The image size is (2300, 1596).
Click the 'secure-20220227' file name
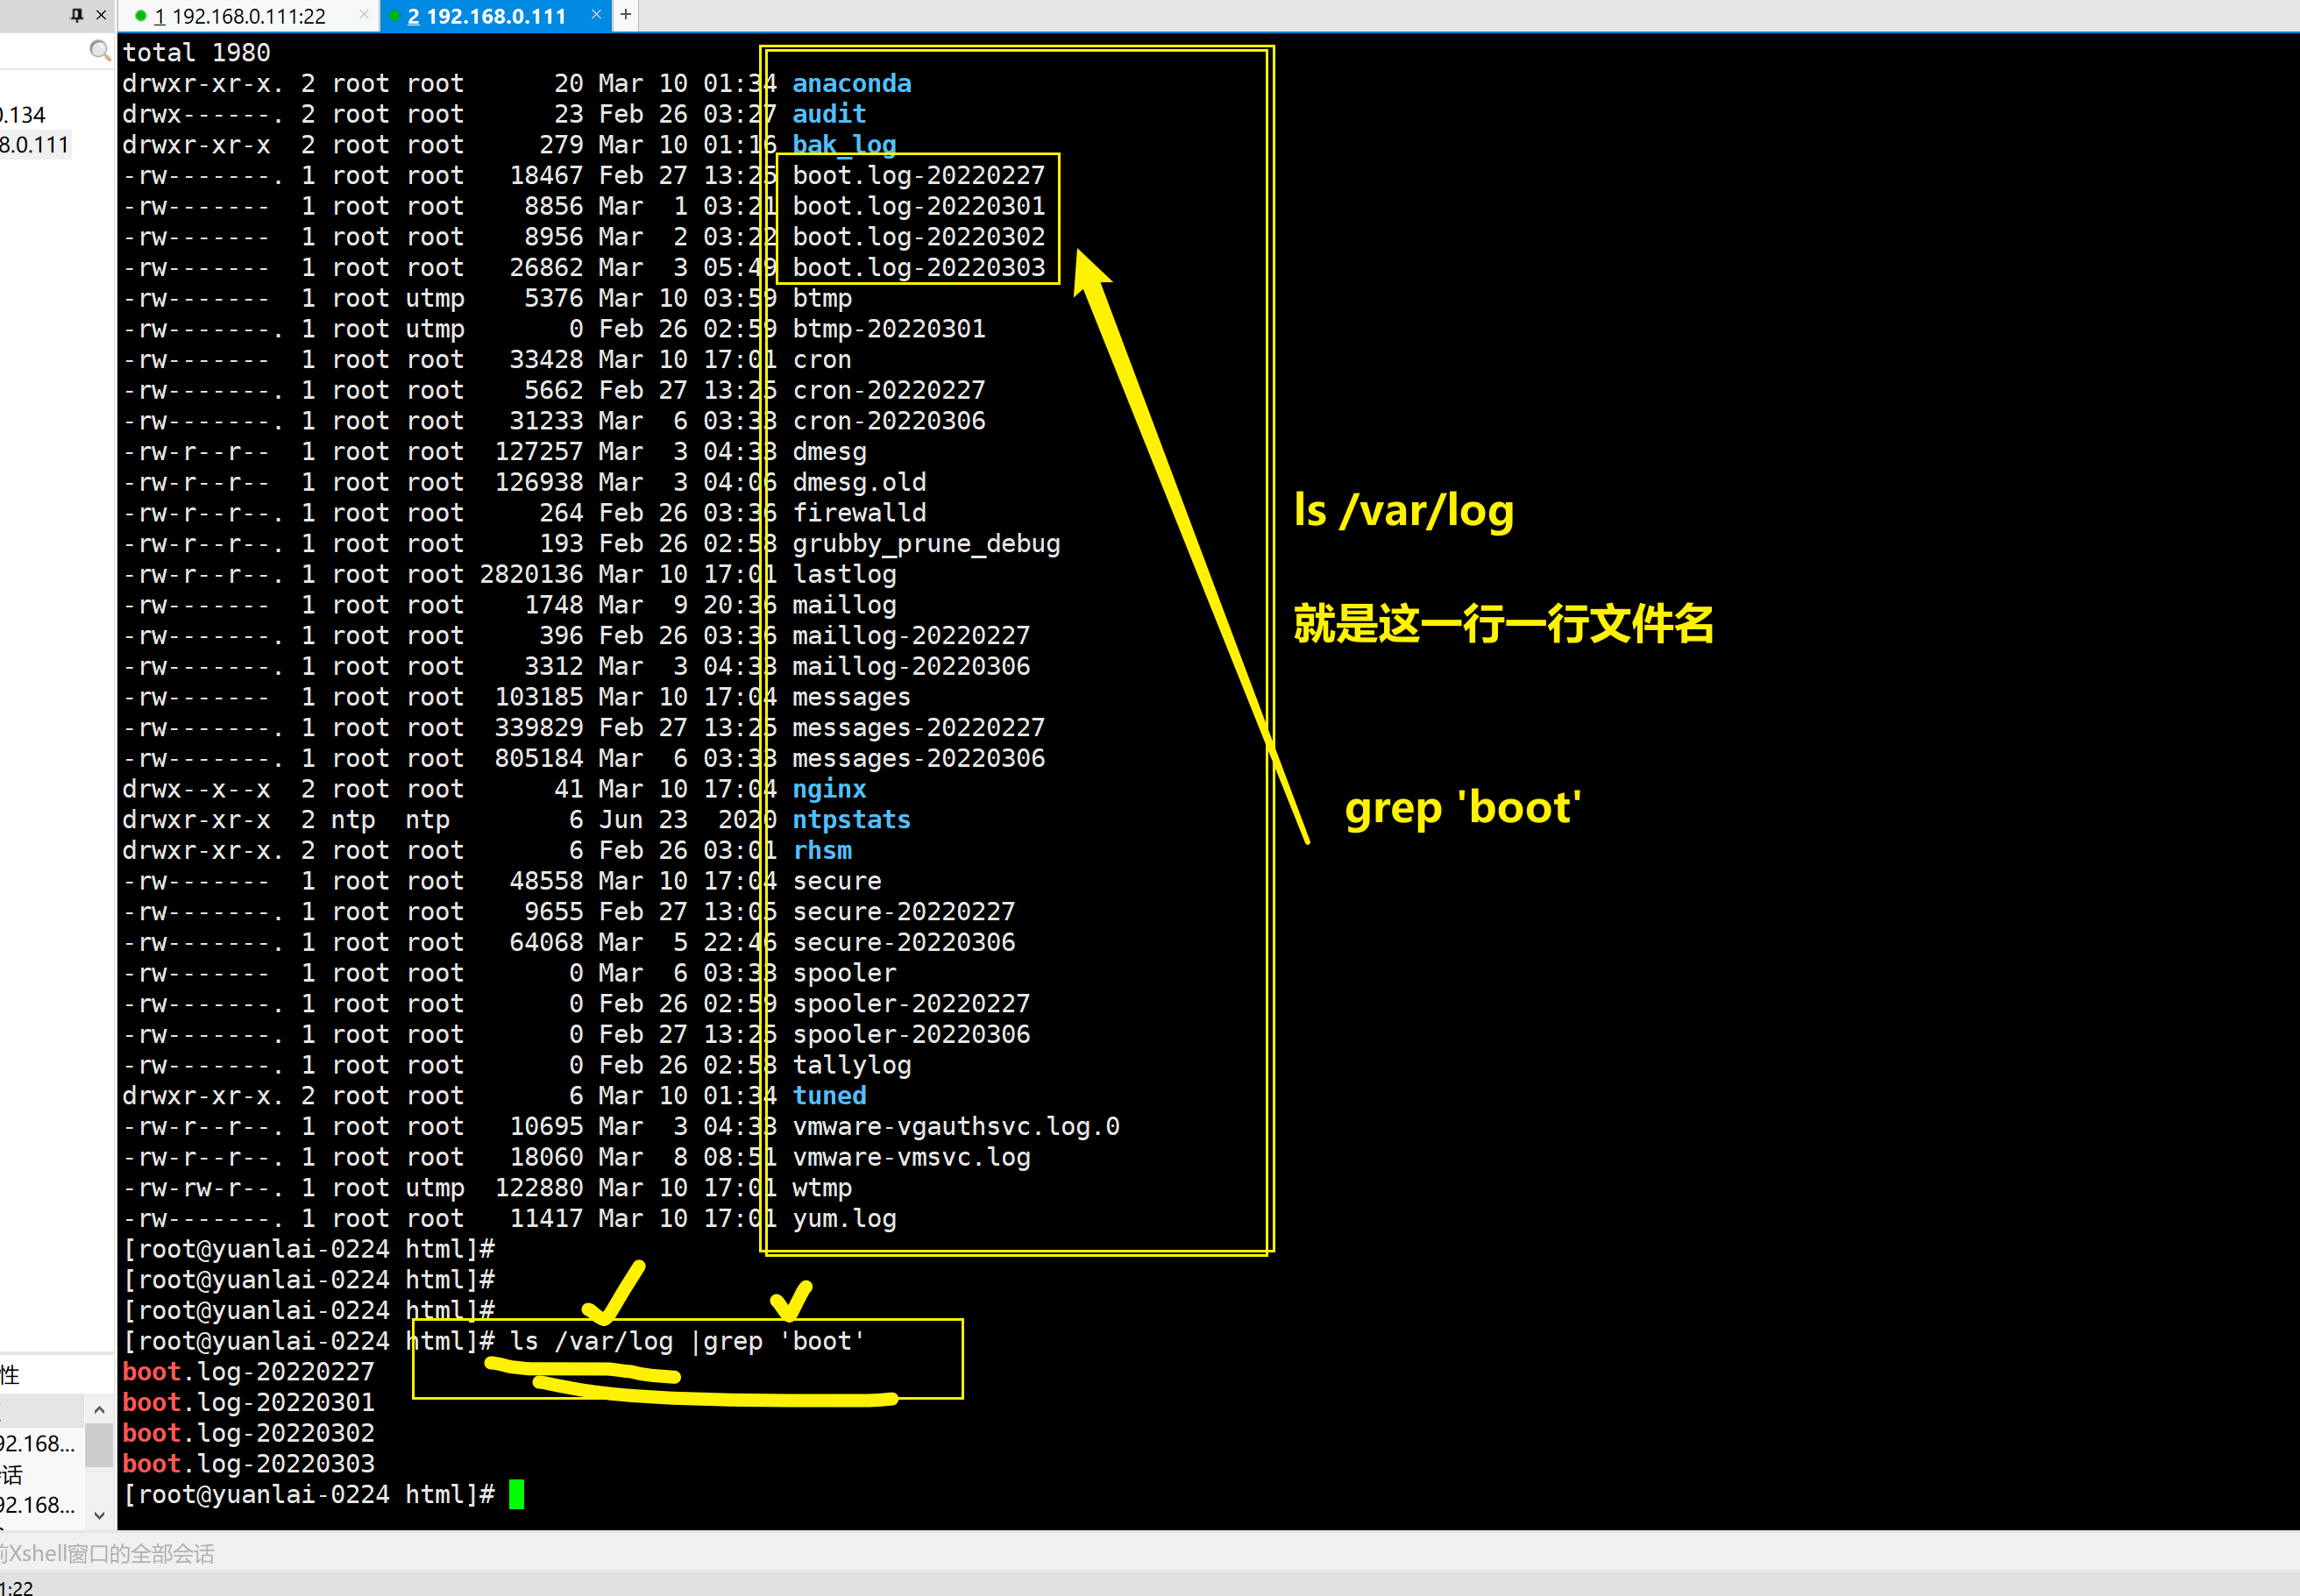pyautogui.click(x=904, y=912)
